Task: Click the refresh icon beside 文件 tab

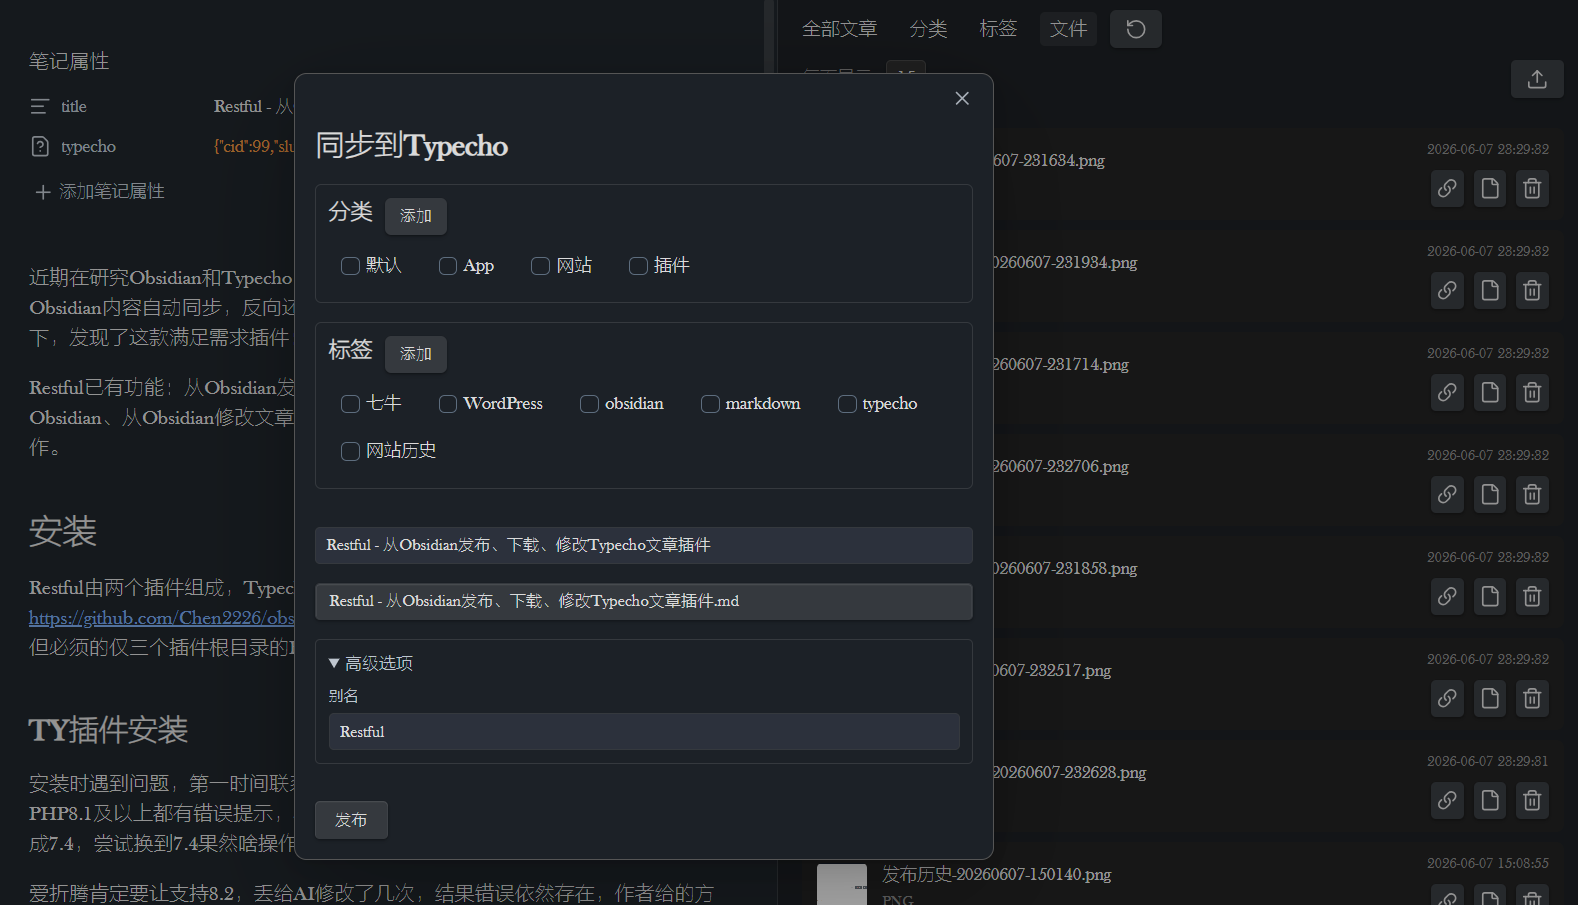Action: (1136, 29)
